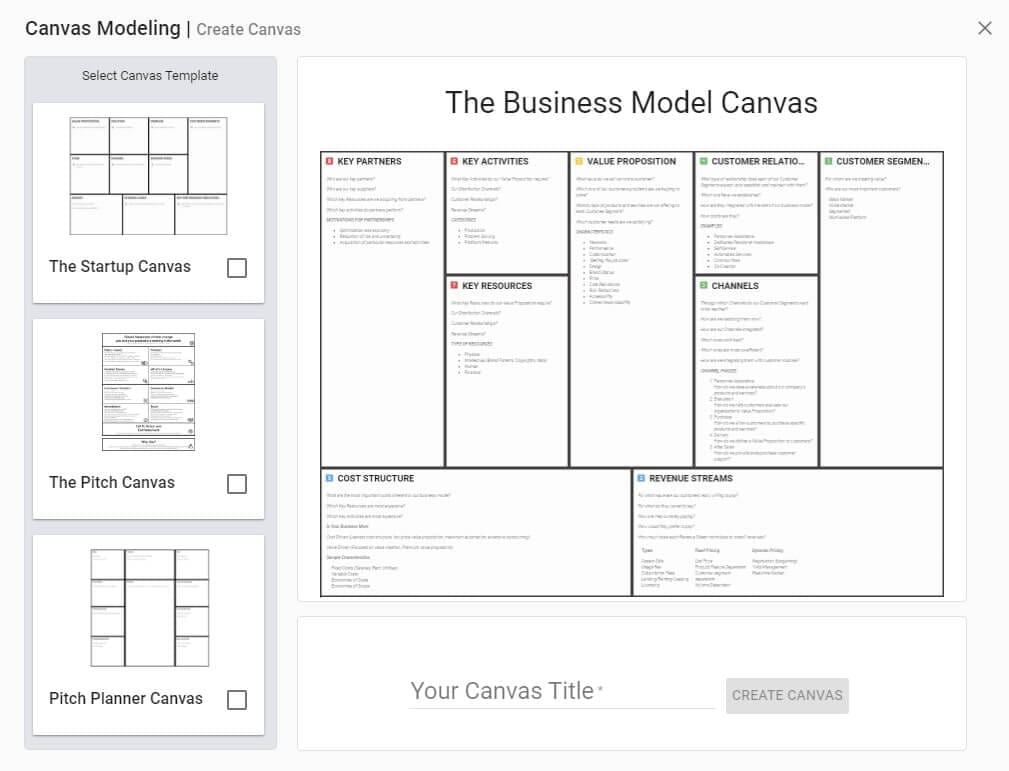Click the Key Activities section icon
1009x771 pixels.
[454, 161]
